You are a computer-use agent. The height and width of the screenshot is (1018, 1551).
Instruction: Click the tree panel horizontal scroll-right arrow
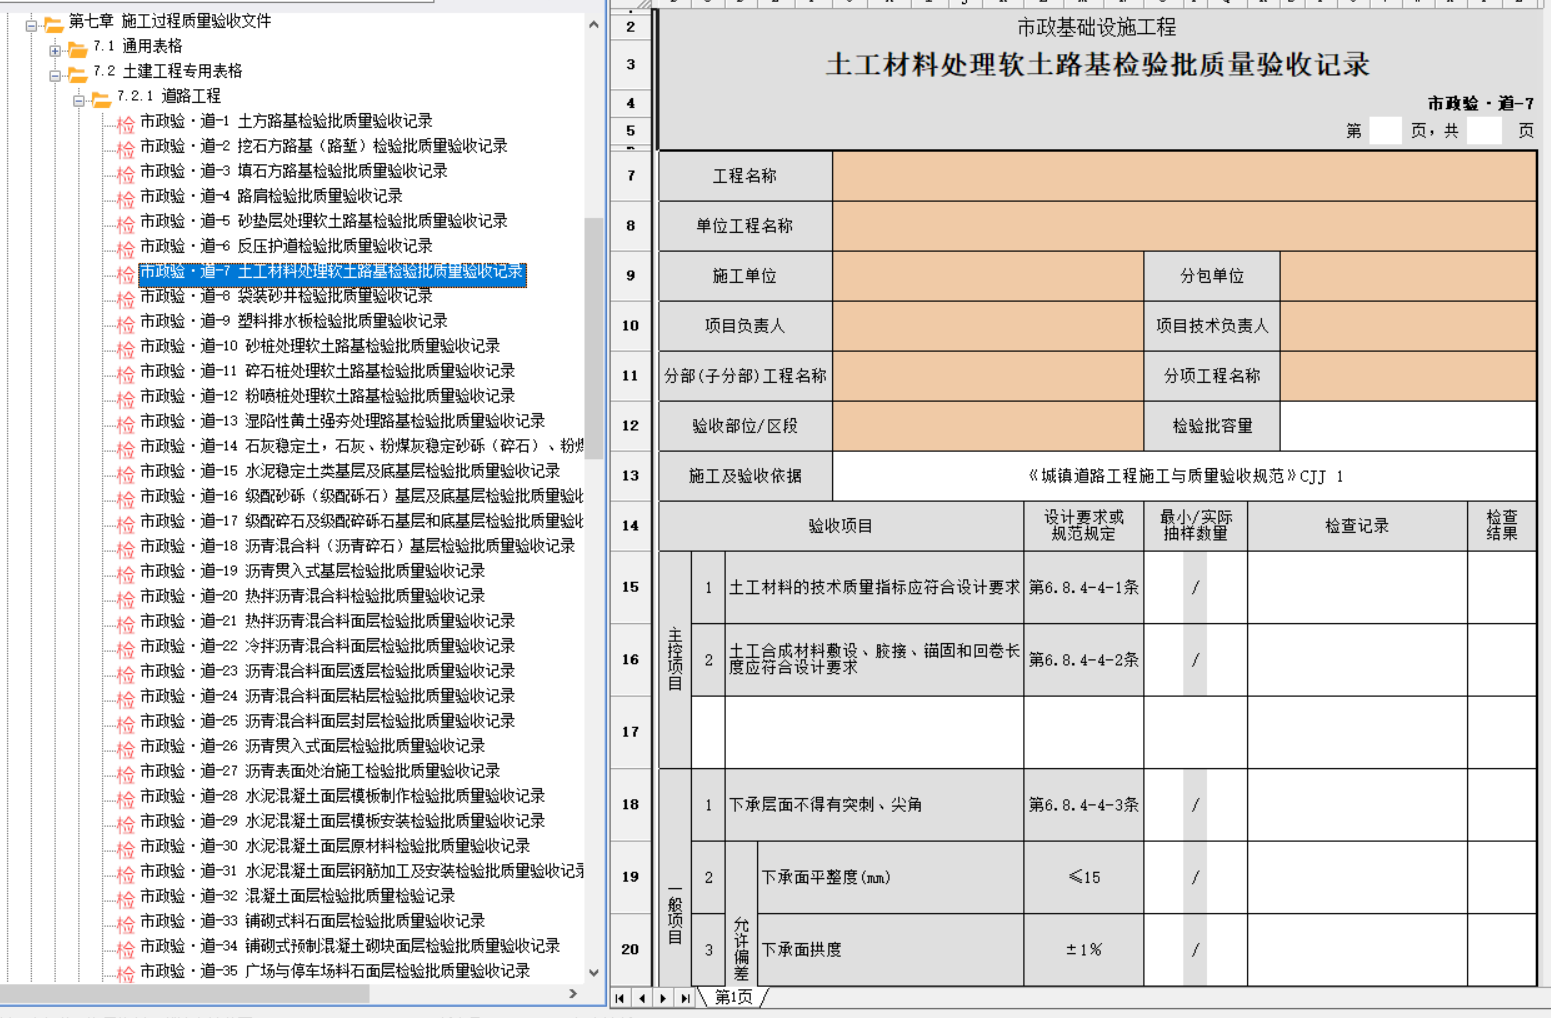573,993
